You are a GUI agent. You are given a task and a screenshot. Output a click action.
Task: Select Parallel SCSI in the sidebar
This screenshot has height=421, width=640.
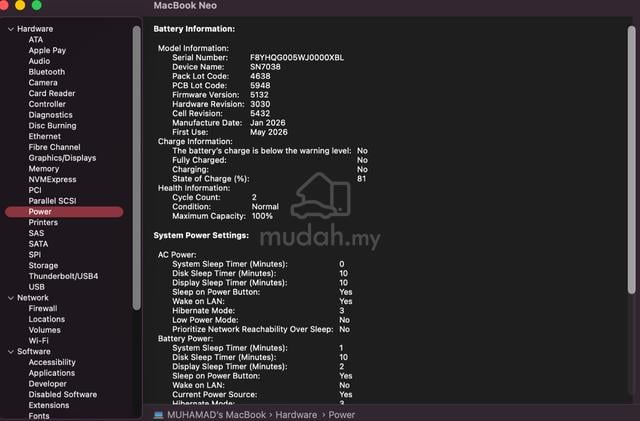point(52,201)
